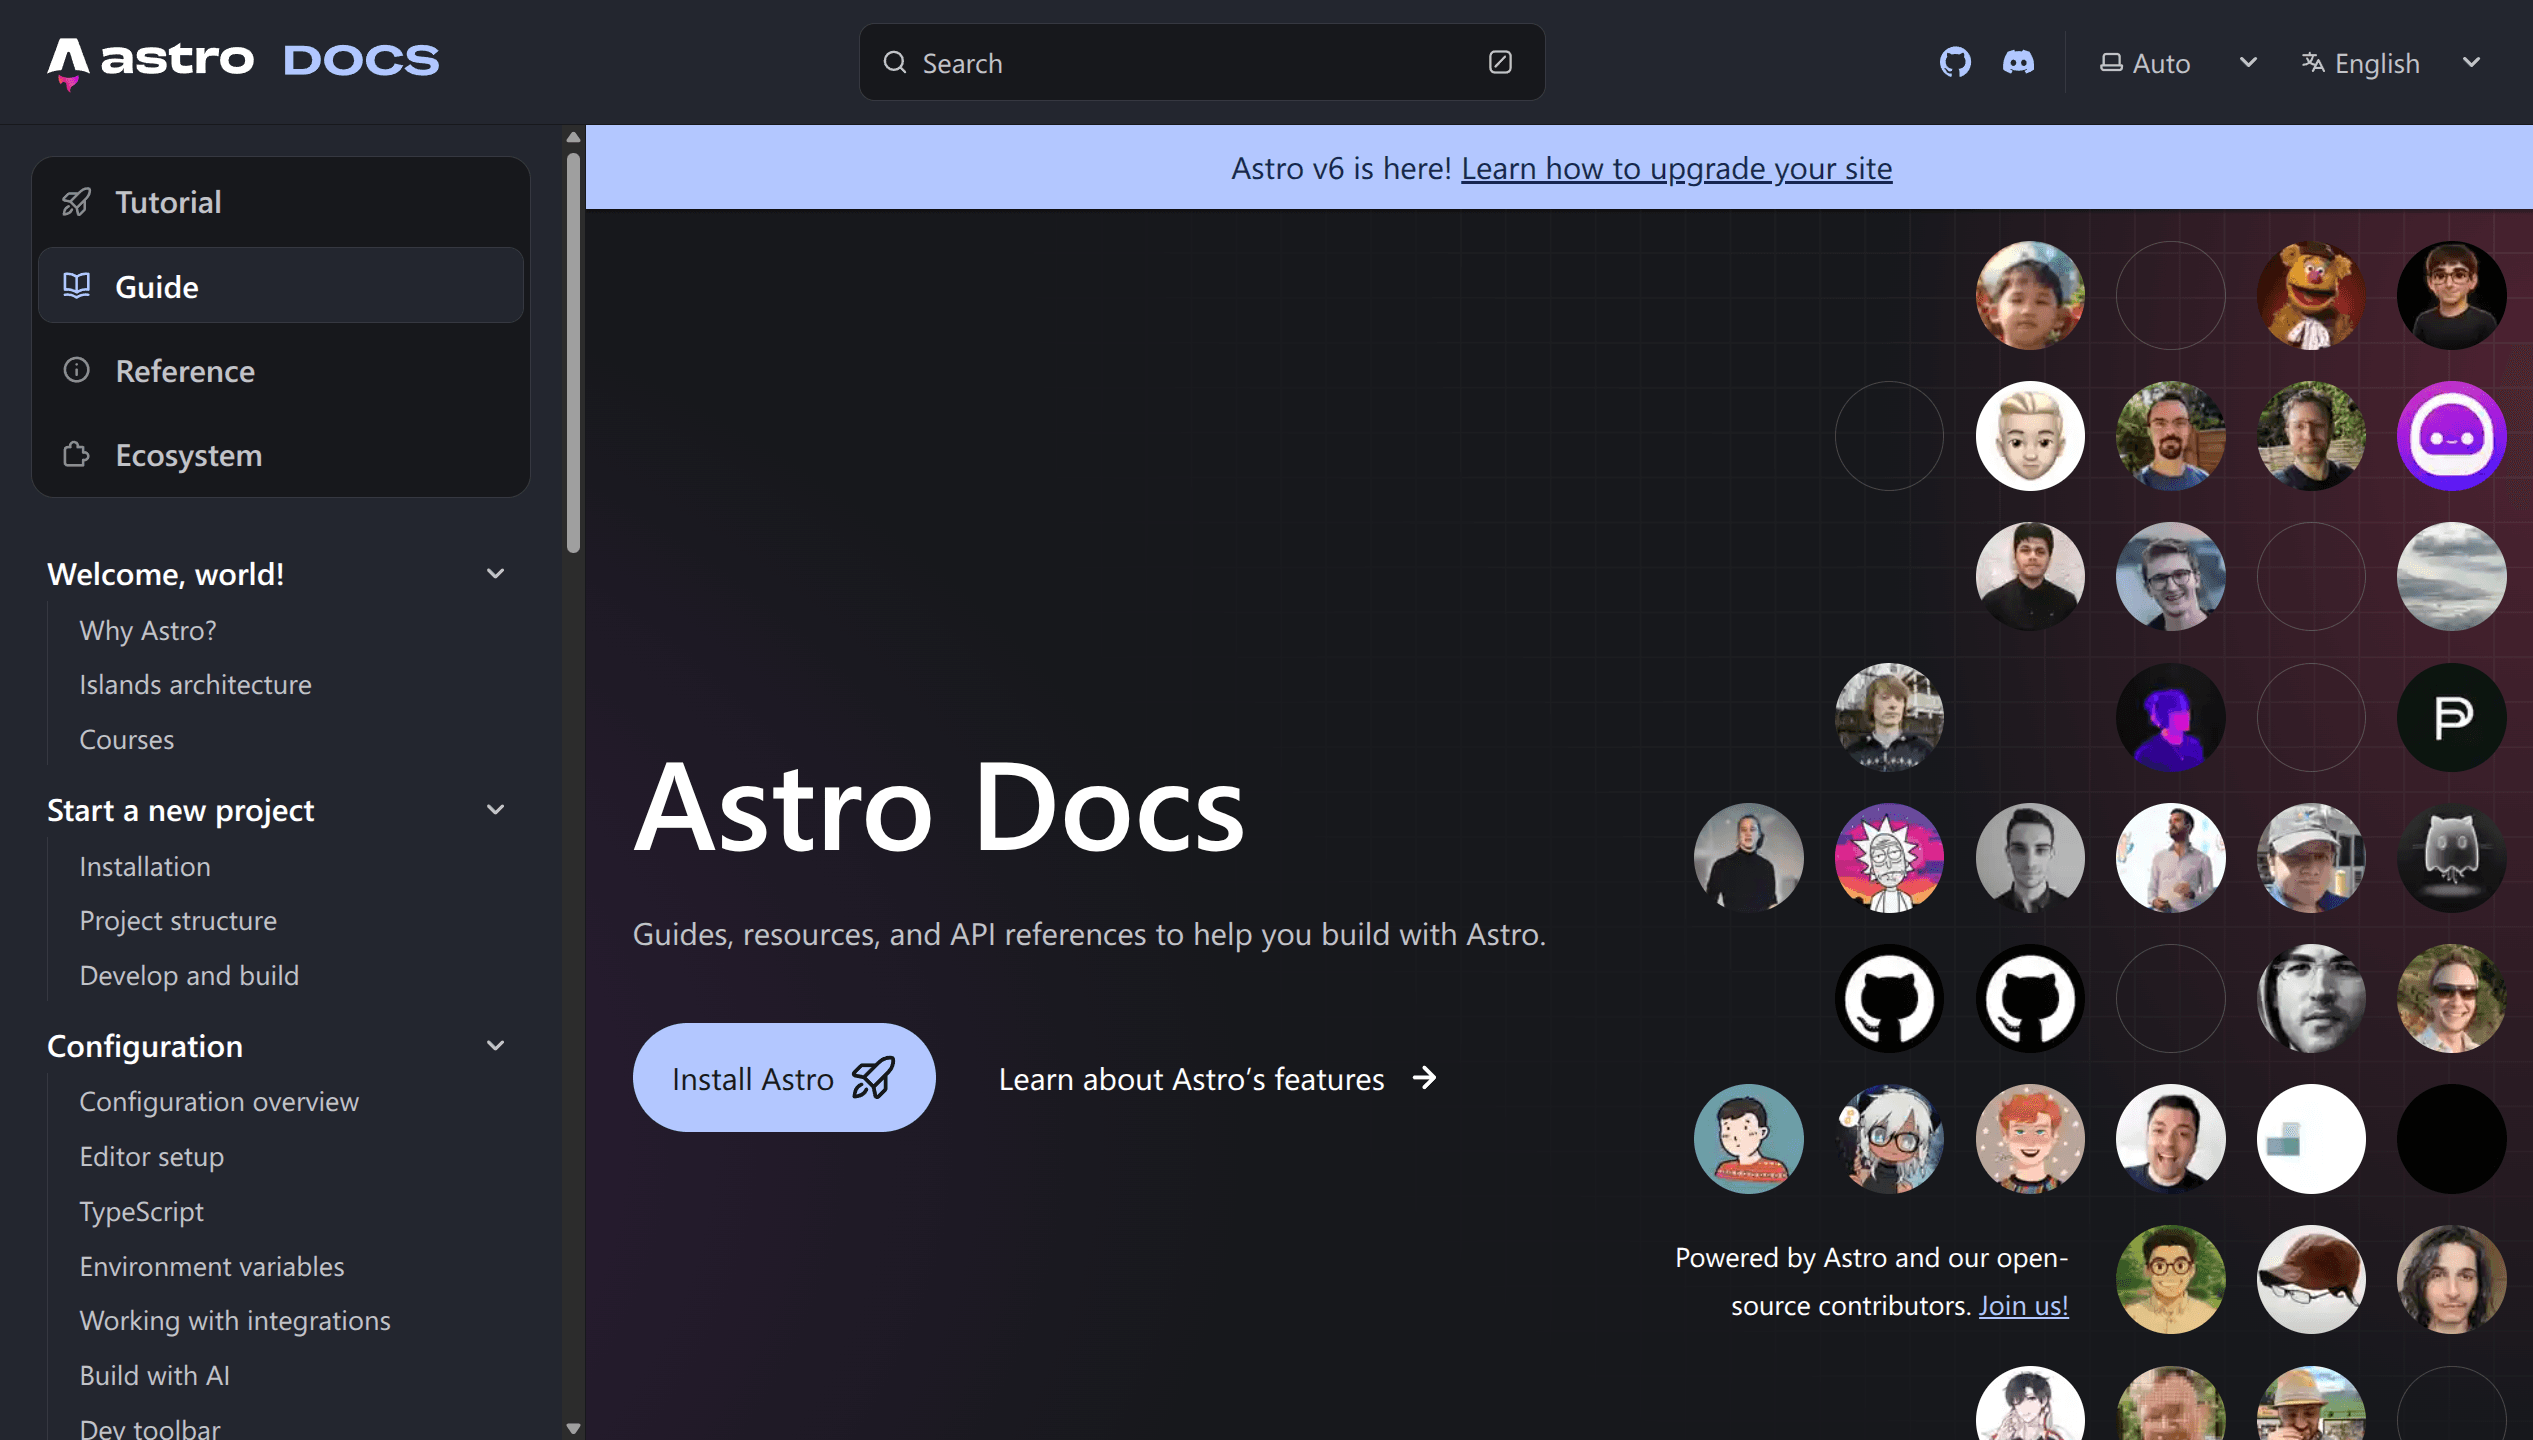
Task: Click the puzzle icon beside Ecosystem
Action: pyautogui.click(x=77, y=455)
